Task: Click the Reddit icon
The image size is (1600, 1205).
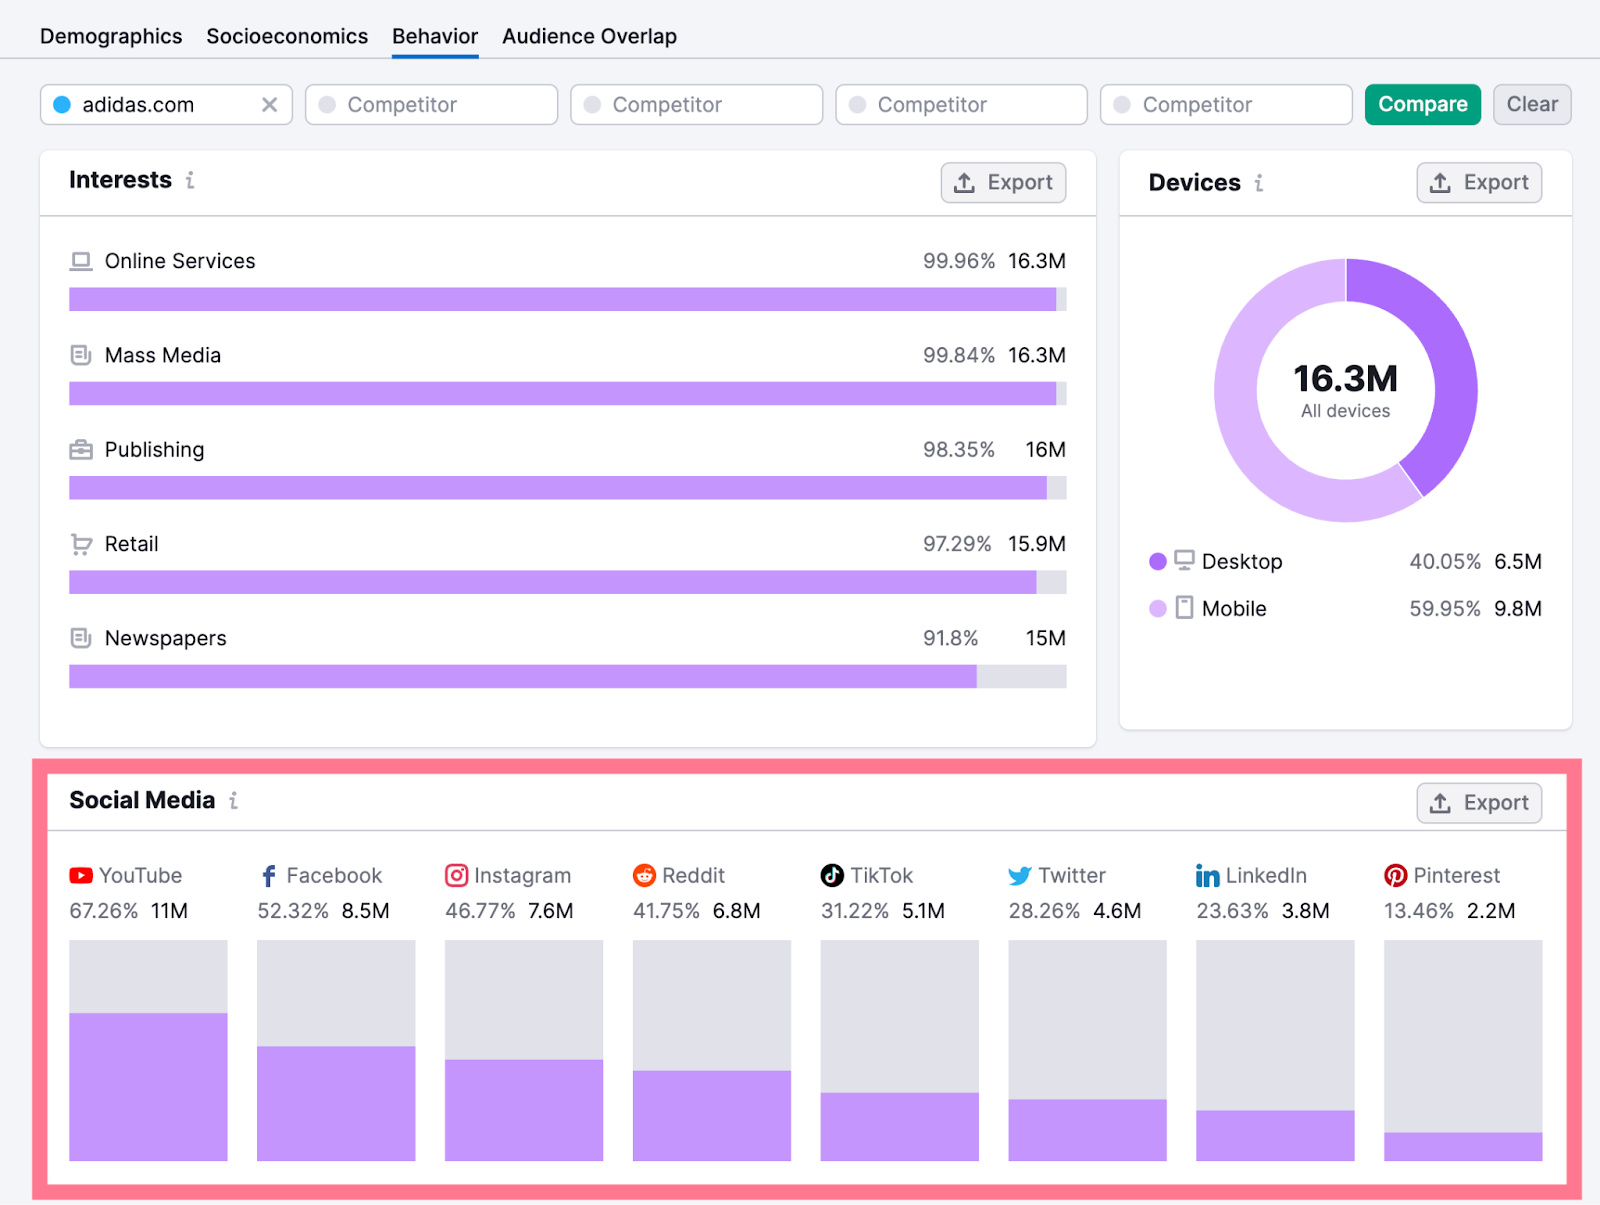Action: pos(644,875)
